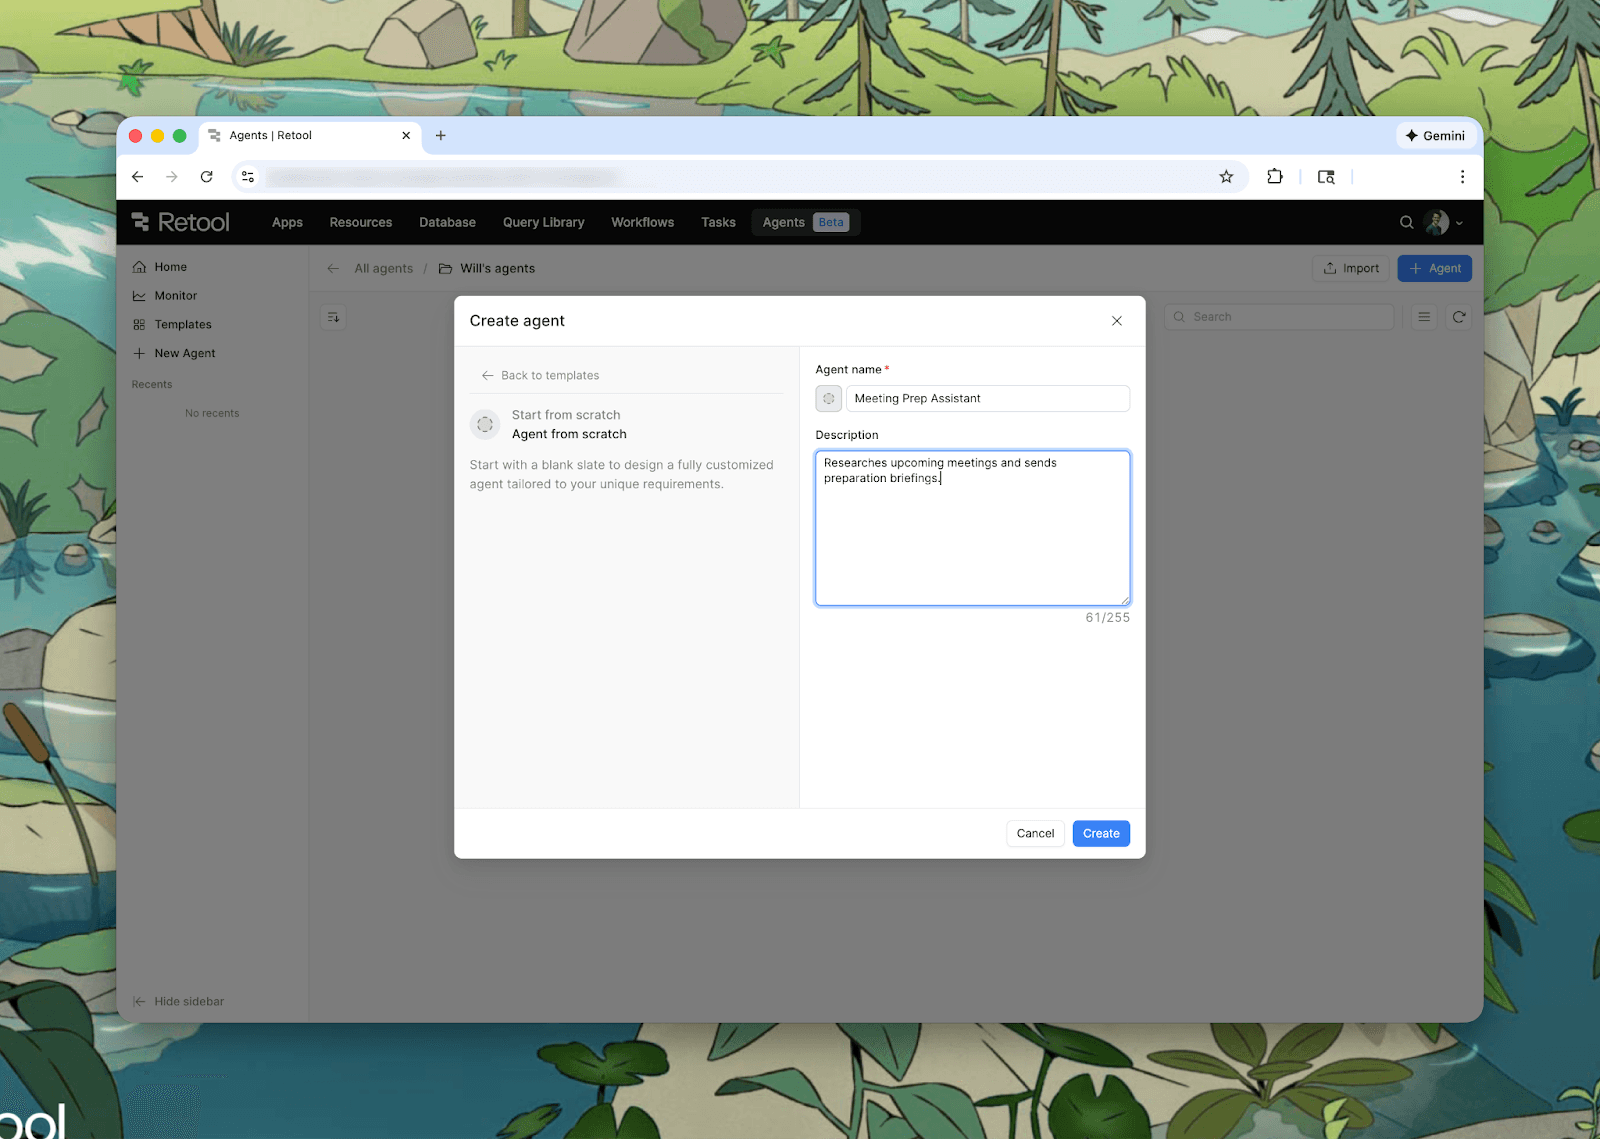Reload the page in browser toolbar
This screenshot has height=1139, width=1600.
(x=206, y=177)
